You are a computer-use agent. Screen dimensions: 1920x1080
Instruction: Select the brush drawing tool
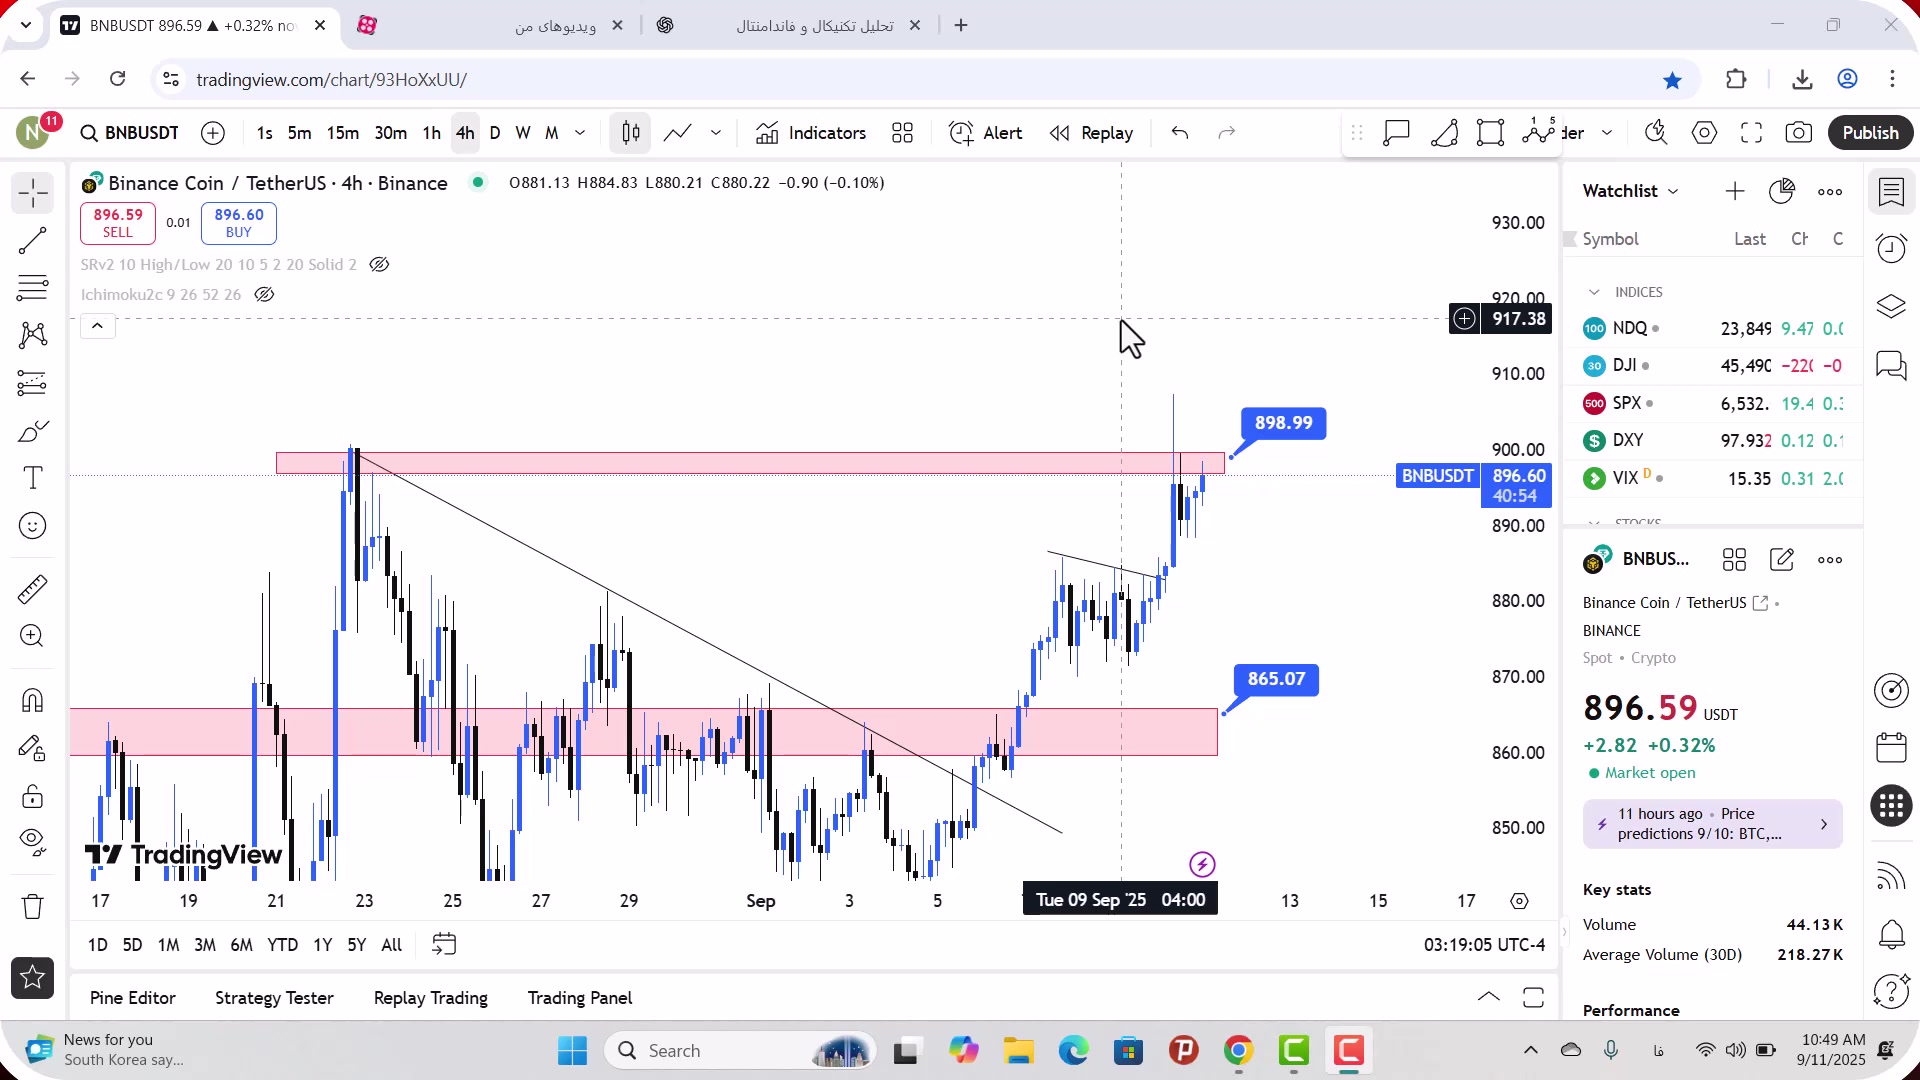[x=32, y=431]
